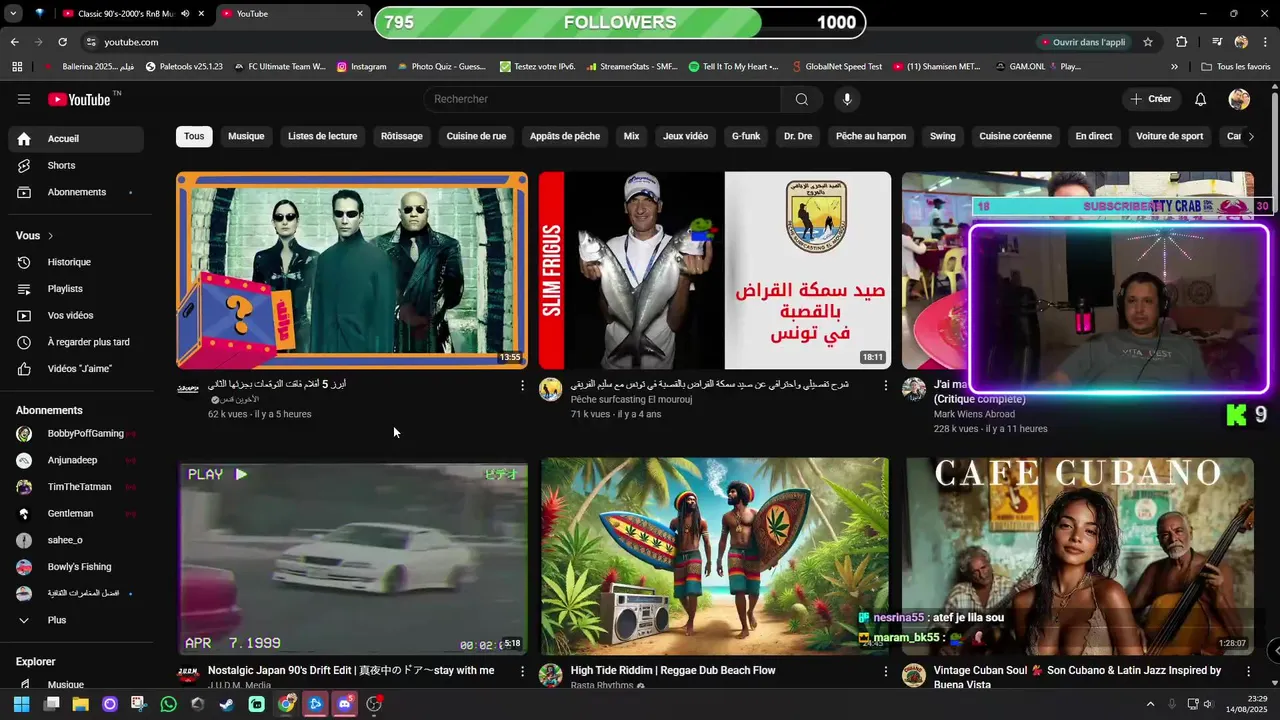
Task: Open the YouTube hamburger guide menu
Action: point(24,99)
